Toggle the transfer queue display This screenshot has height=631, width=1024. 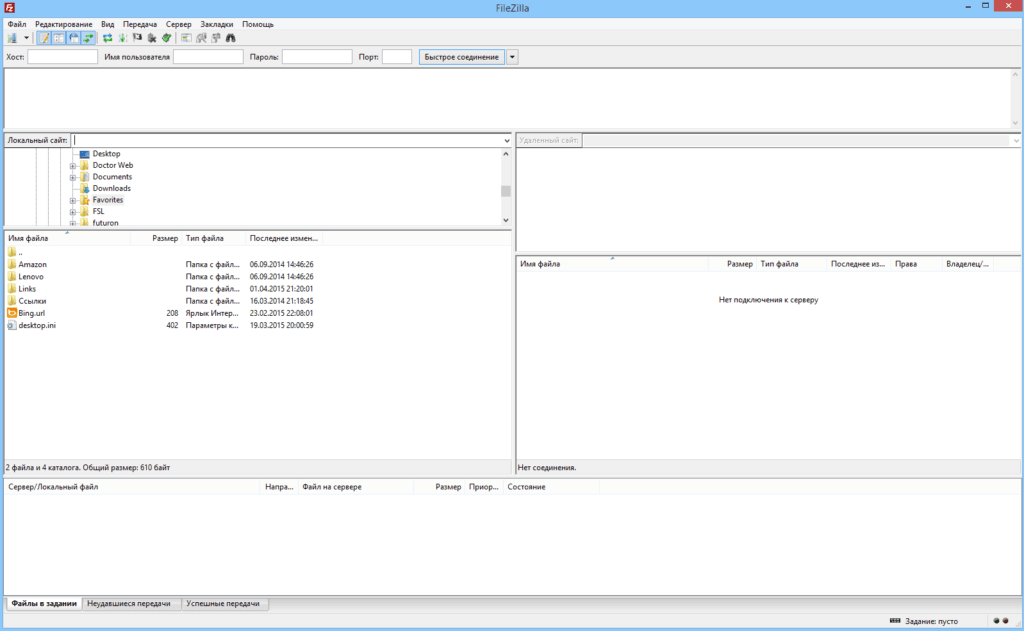pyautogui.click(x=88, y=39)
